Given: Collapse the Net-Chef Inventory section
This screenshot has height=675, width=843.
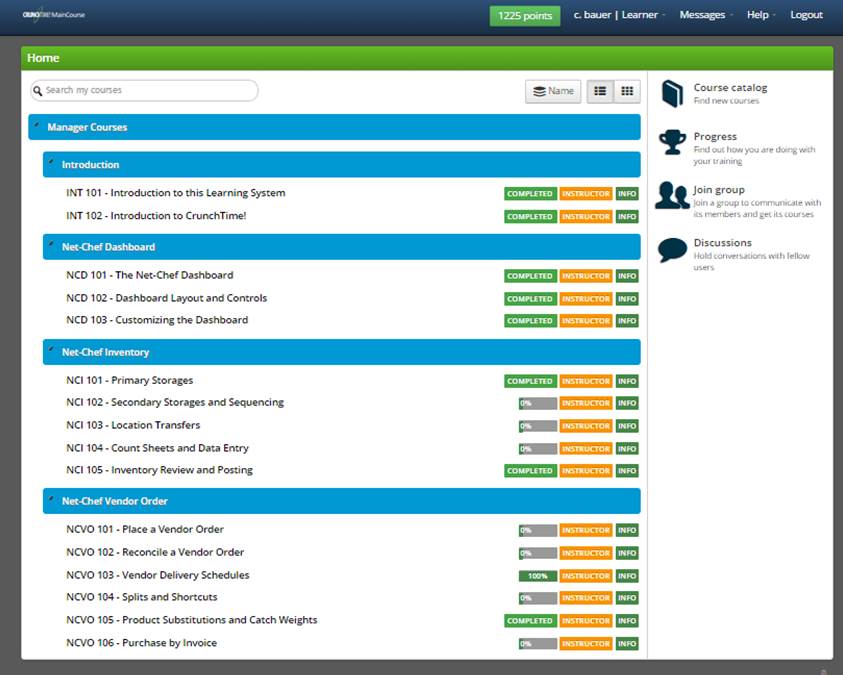Looking at the screenshot, I should tap(52, 350).
